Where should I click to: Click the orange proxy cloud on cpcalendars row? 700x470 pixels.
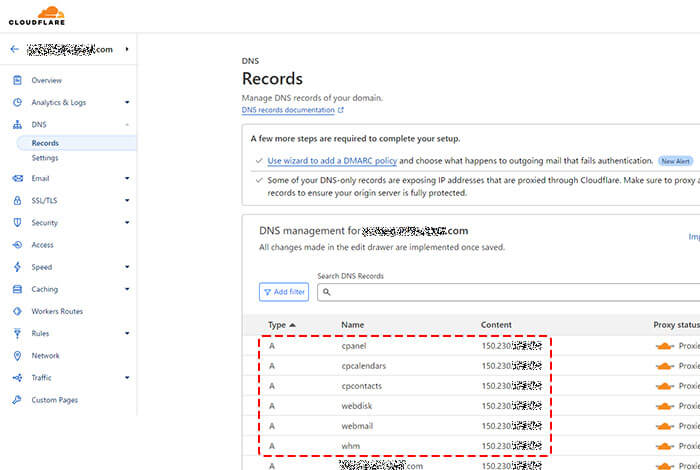[x=665, y=366]
